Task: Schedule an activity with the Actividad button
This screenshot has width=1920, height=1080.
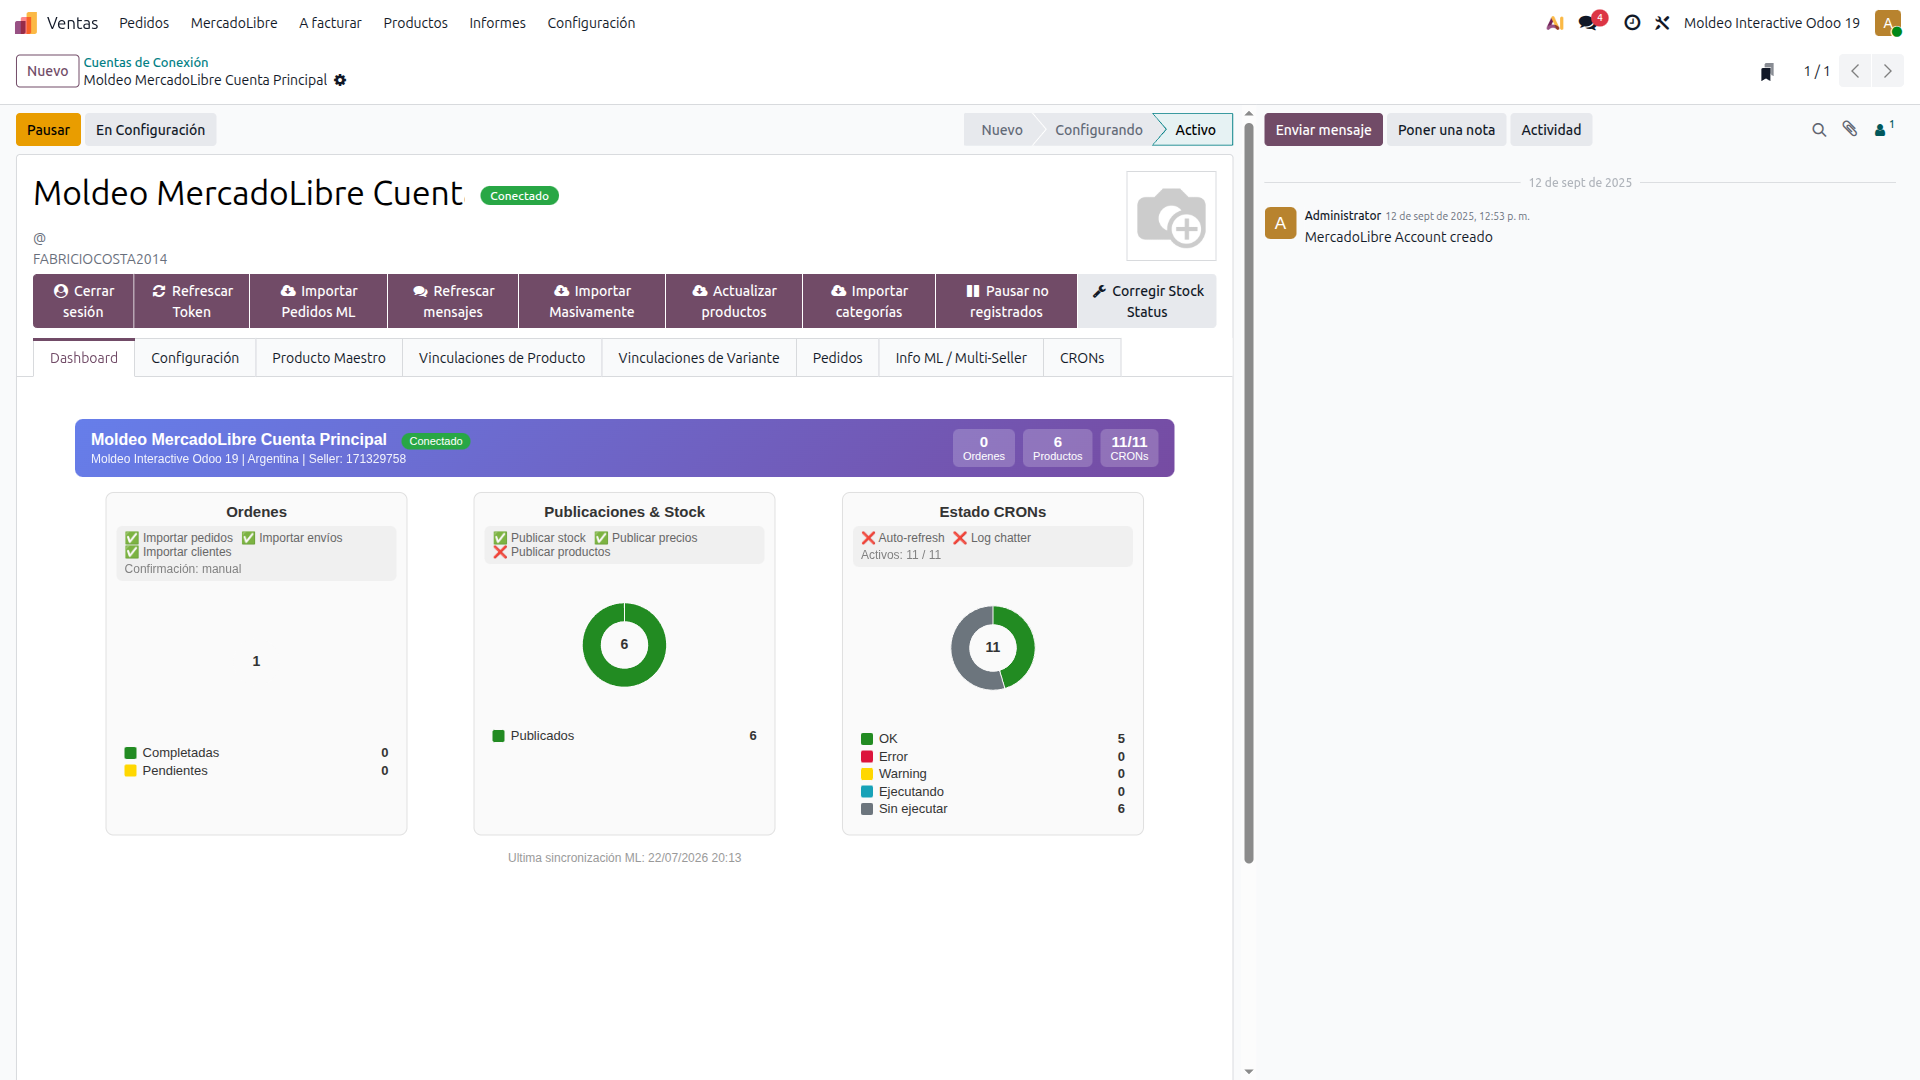Action: point(1551,130)
